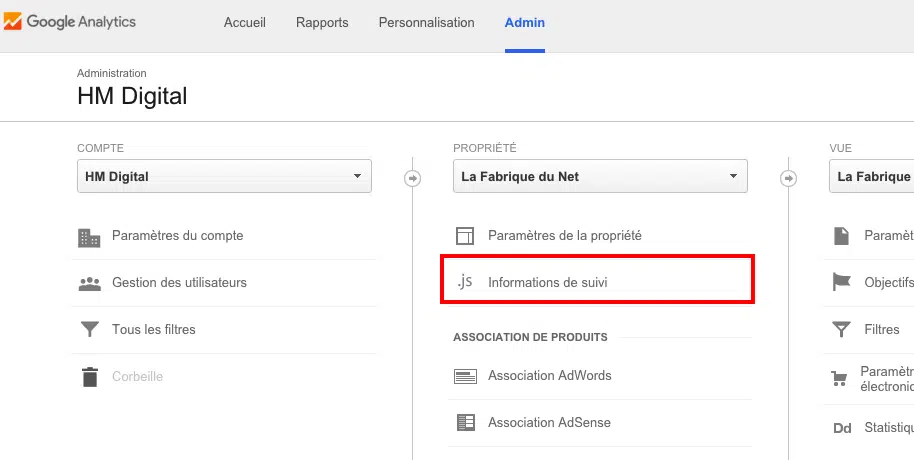Expand the Vue selector dropdown
This screenshot has width=914, height=460.
pos(872,177)
